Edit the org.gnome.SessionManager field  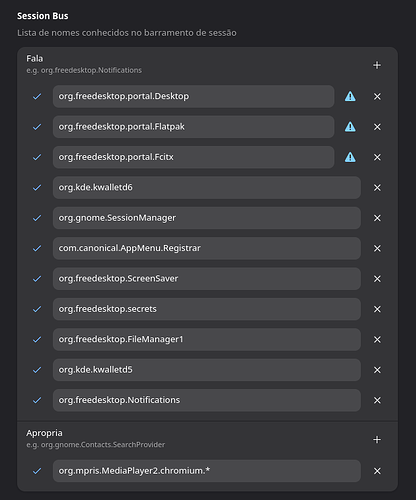tap(207, 218)
